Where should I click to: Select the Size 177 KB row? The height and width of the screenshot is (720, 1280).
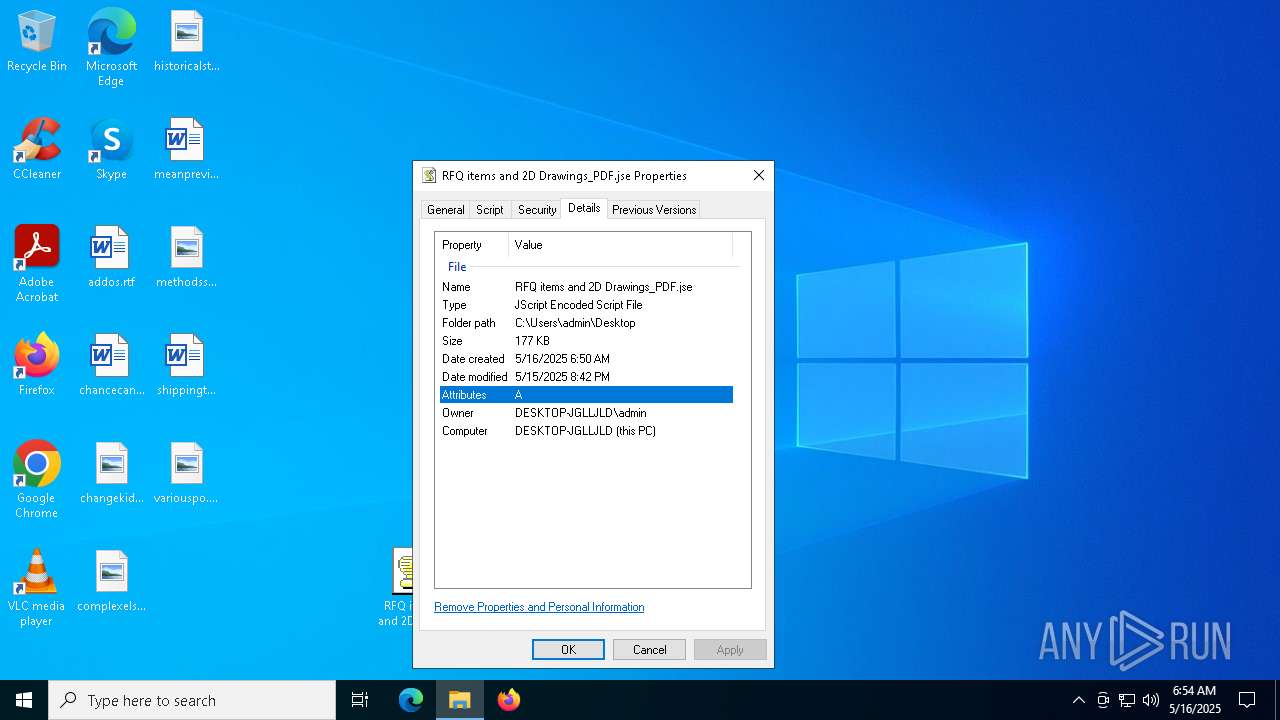pos(586,341)
